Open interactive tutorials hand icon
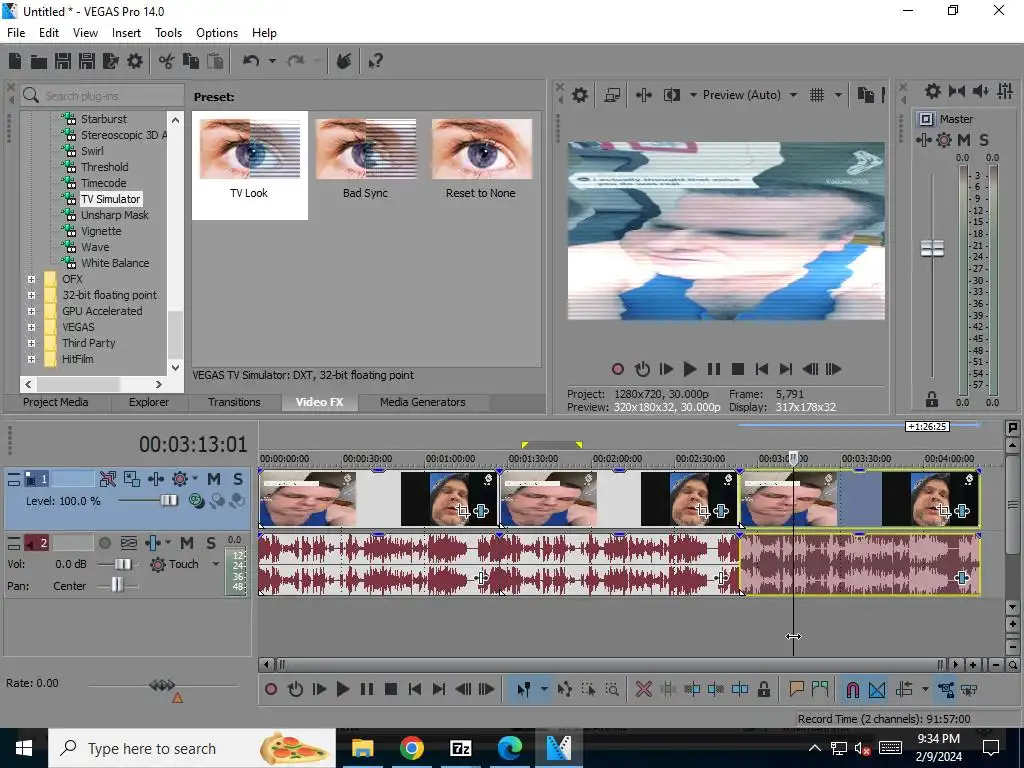The width and height of the screenshot is (1024, 768). click(x=344, y=61)
